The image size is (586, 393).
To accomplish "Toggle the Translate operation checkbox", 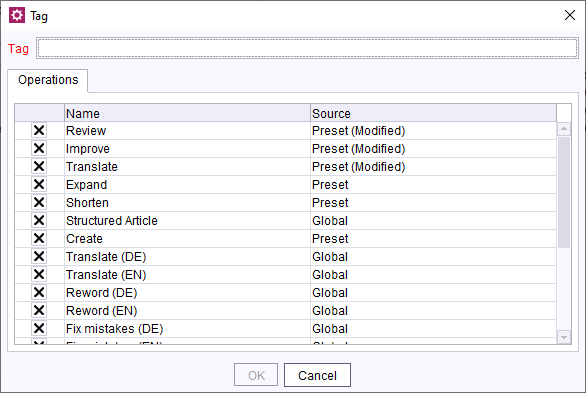I will [x=39, y=167].
